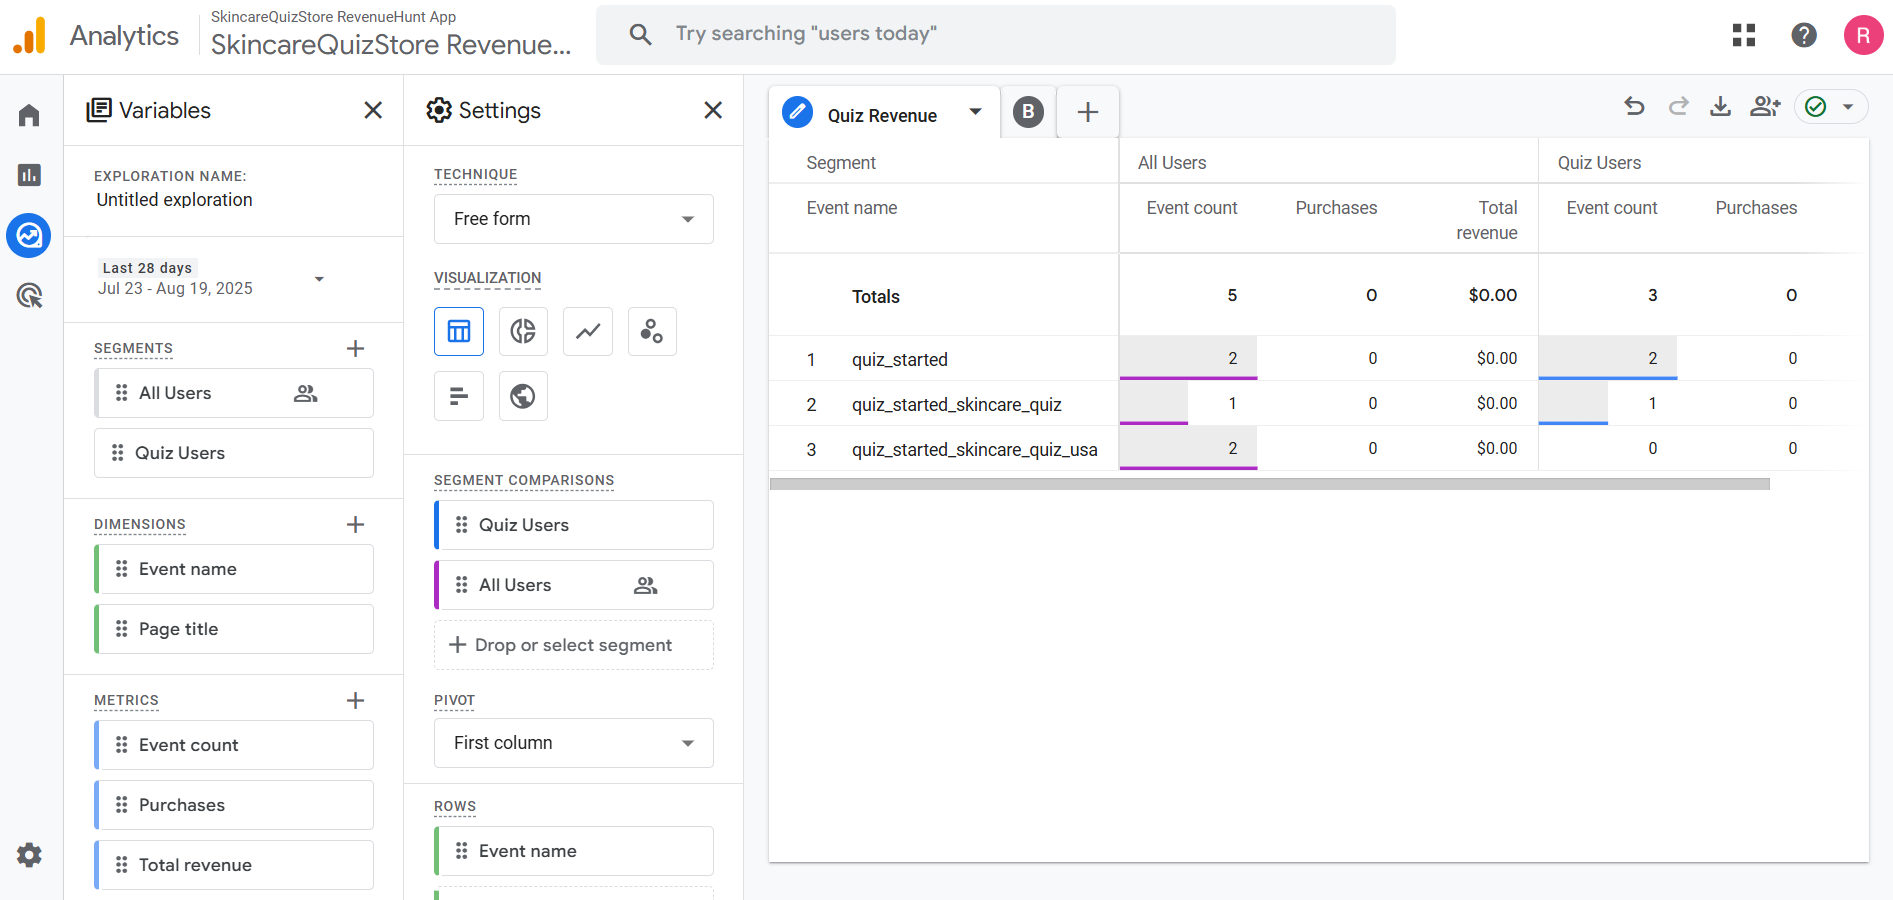1893x900 pixels.
Task: Select Total revenue metric in Variables
Action: click(234, 865)
